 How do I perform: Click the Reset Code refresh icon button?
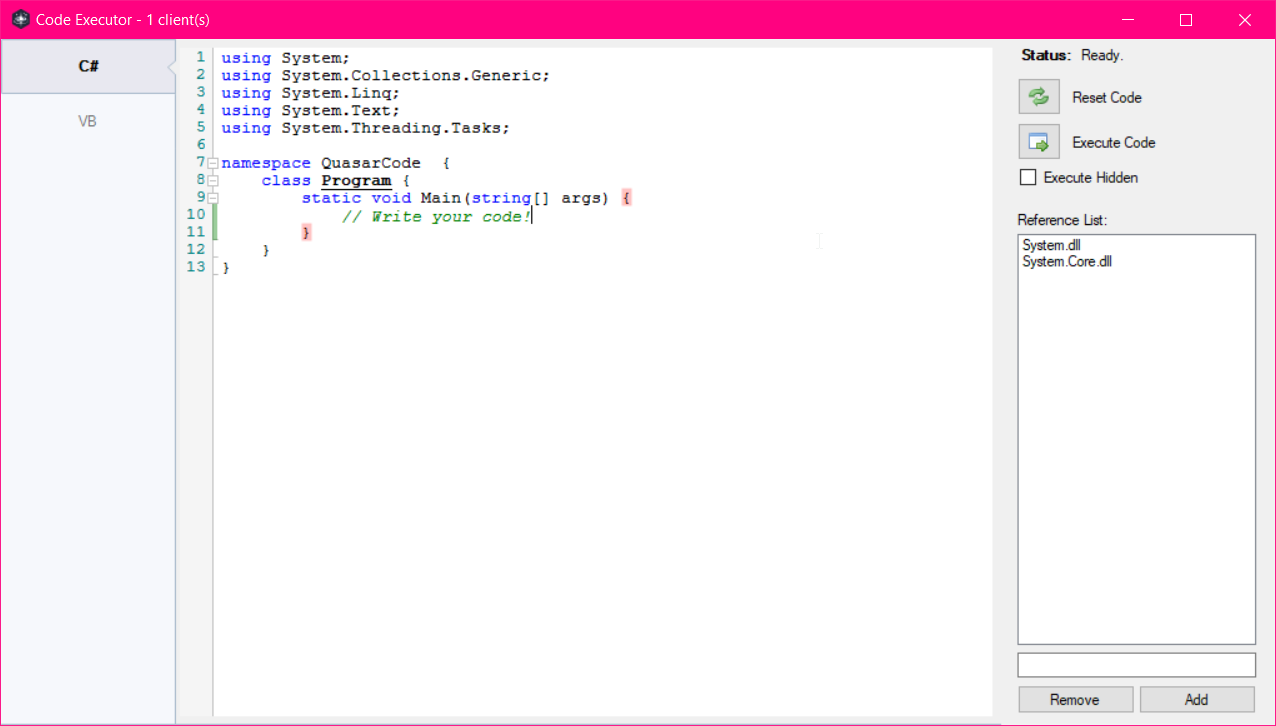(x=1039, y=97)
